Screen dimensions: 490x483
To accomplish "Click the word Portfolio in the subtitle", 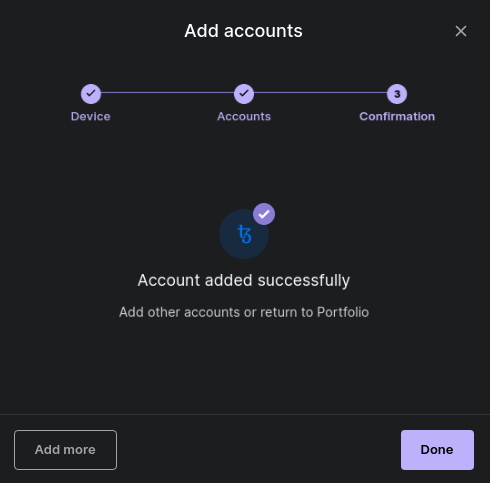I will click(x=343, y=312).
